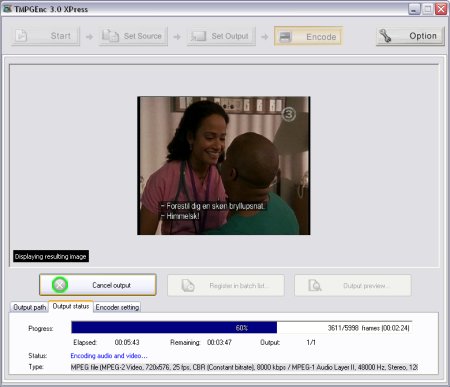Click the Output preview magnifier icon
This screenshot has height=387, width=450.
click(315, 286)
